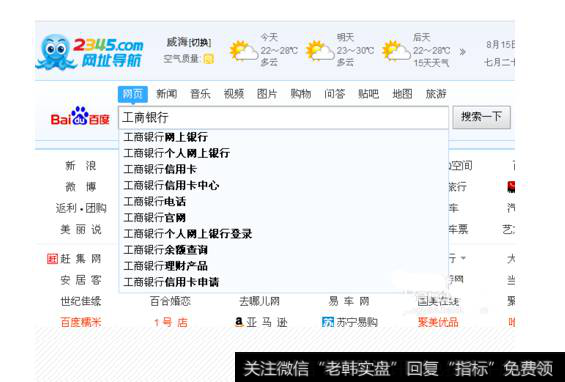Open the 15天天气 forecast link
The width and height of the screenshot is (565, 382).
(431, 63)
